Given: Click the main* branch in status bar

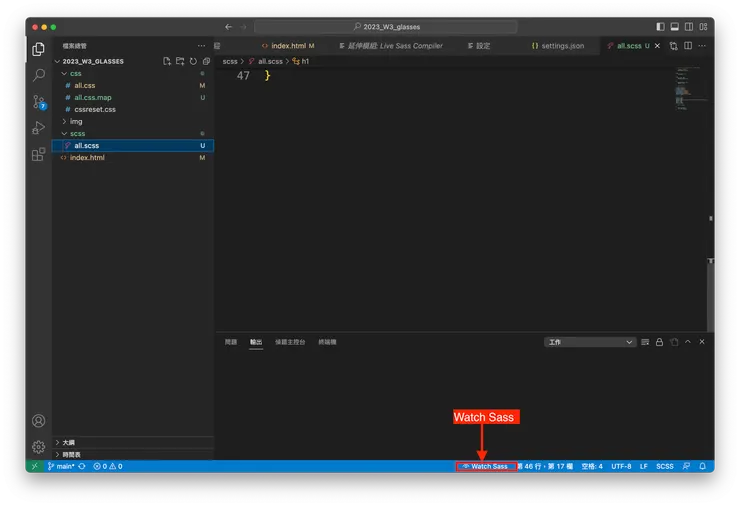Looking at the screenshot, I should [62, 466].
